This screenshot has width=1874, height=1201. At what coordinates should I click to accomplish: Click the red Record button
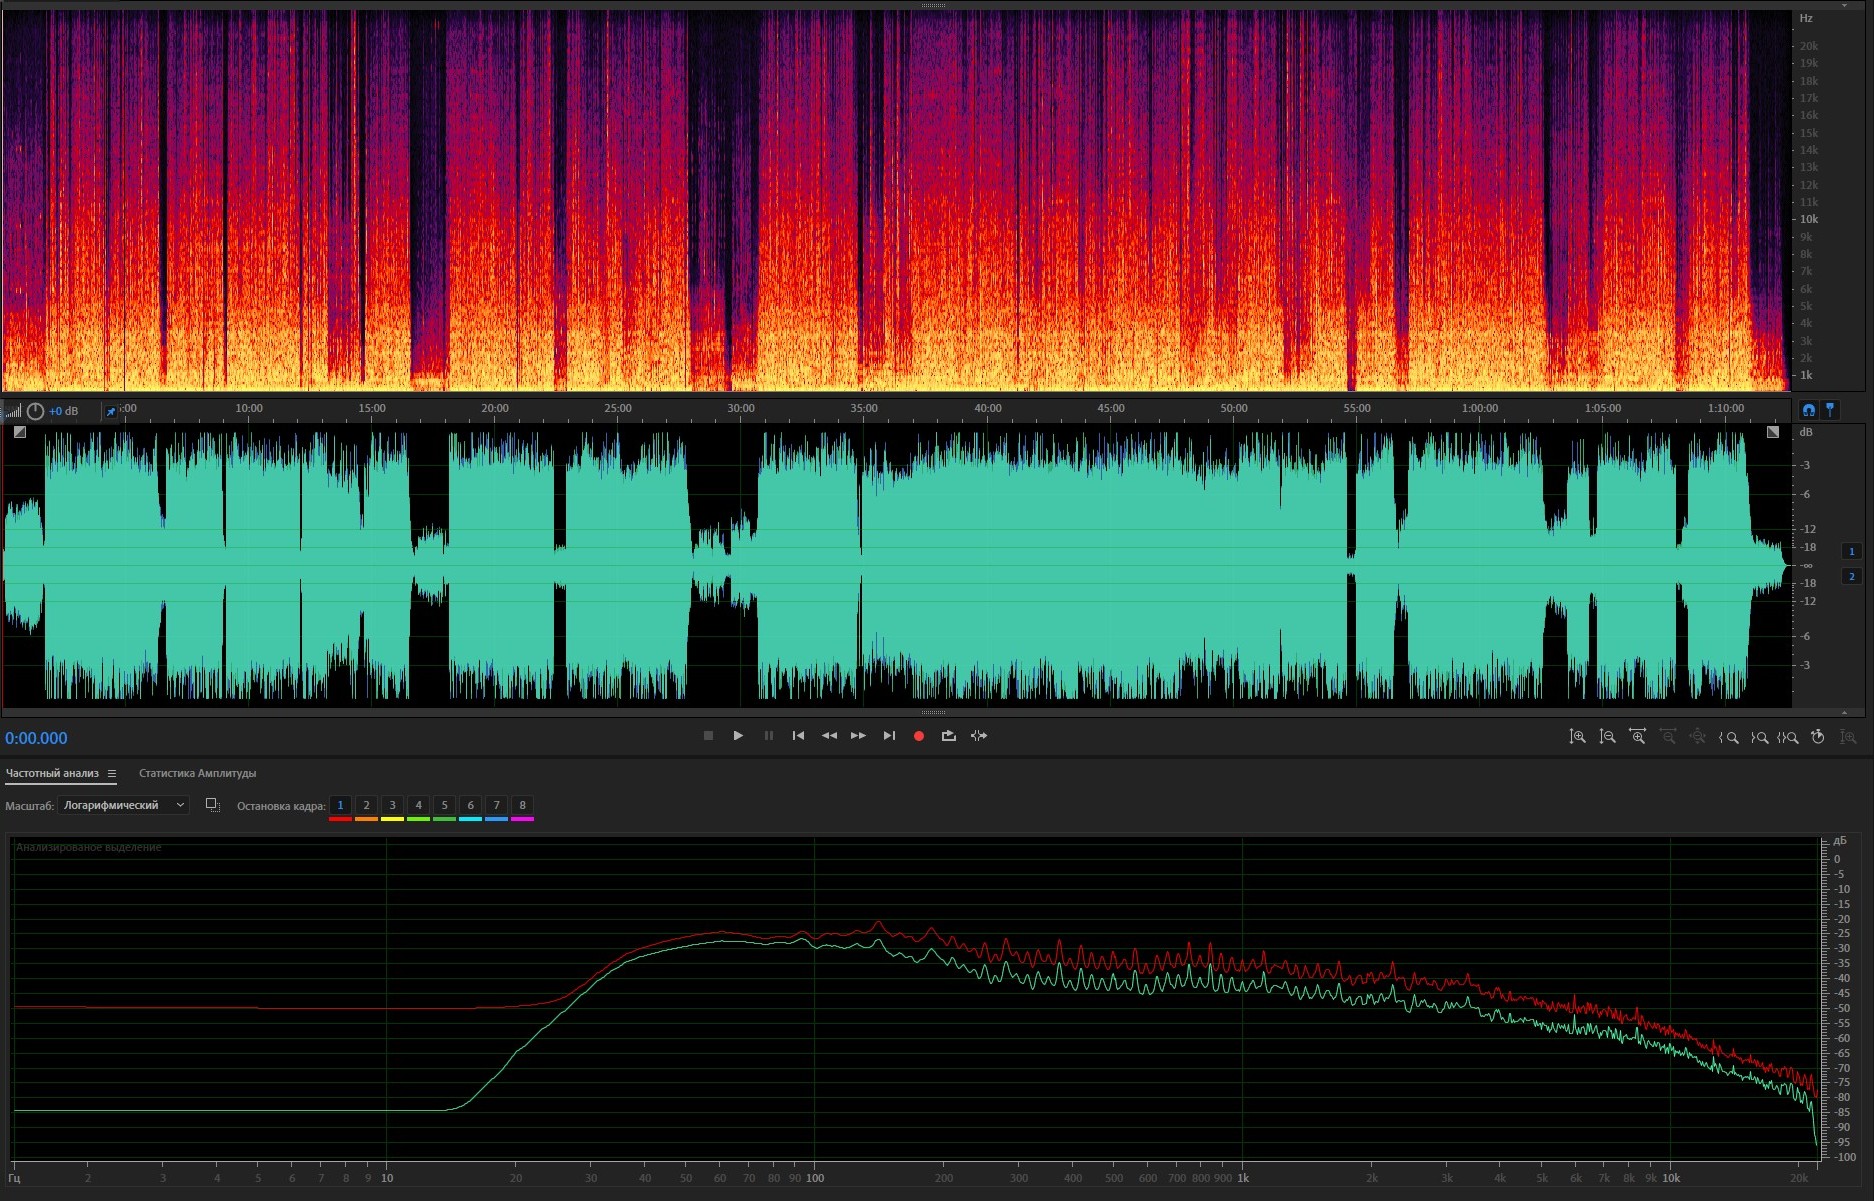click(918, 736)
